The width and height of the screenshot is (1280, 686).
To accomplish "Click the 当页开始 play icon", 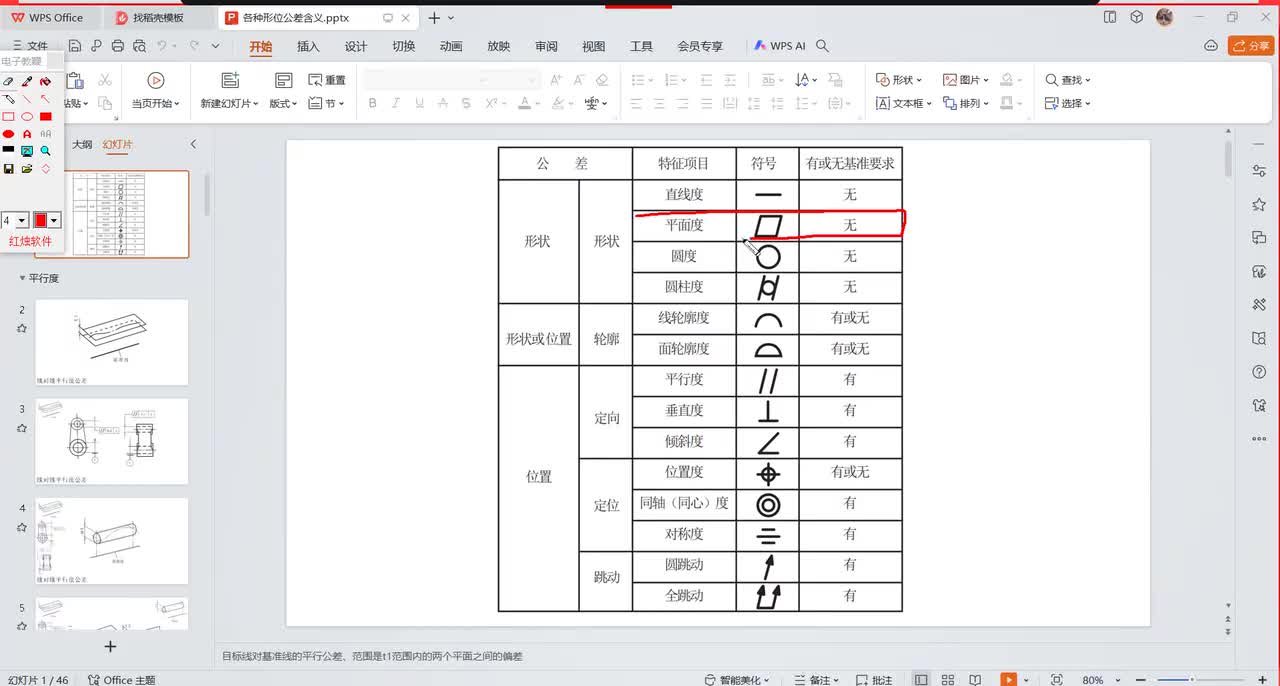I will pyautogui.click(x=156, y=80).
